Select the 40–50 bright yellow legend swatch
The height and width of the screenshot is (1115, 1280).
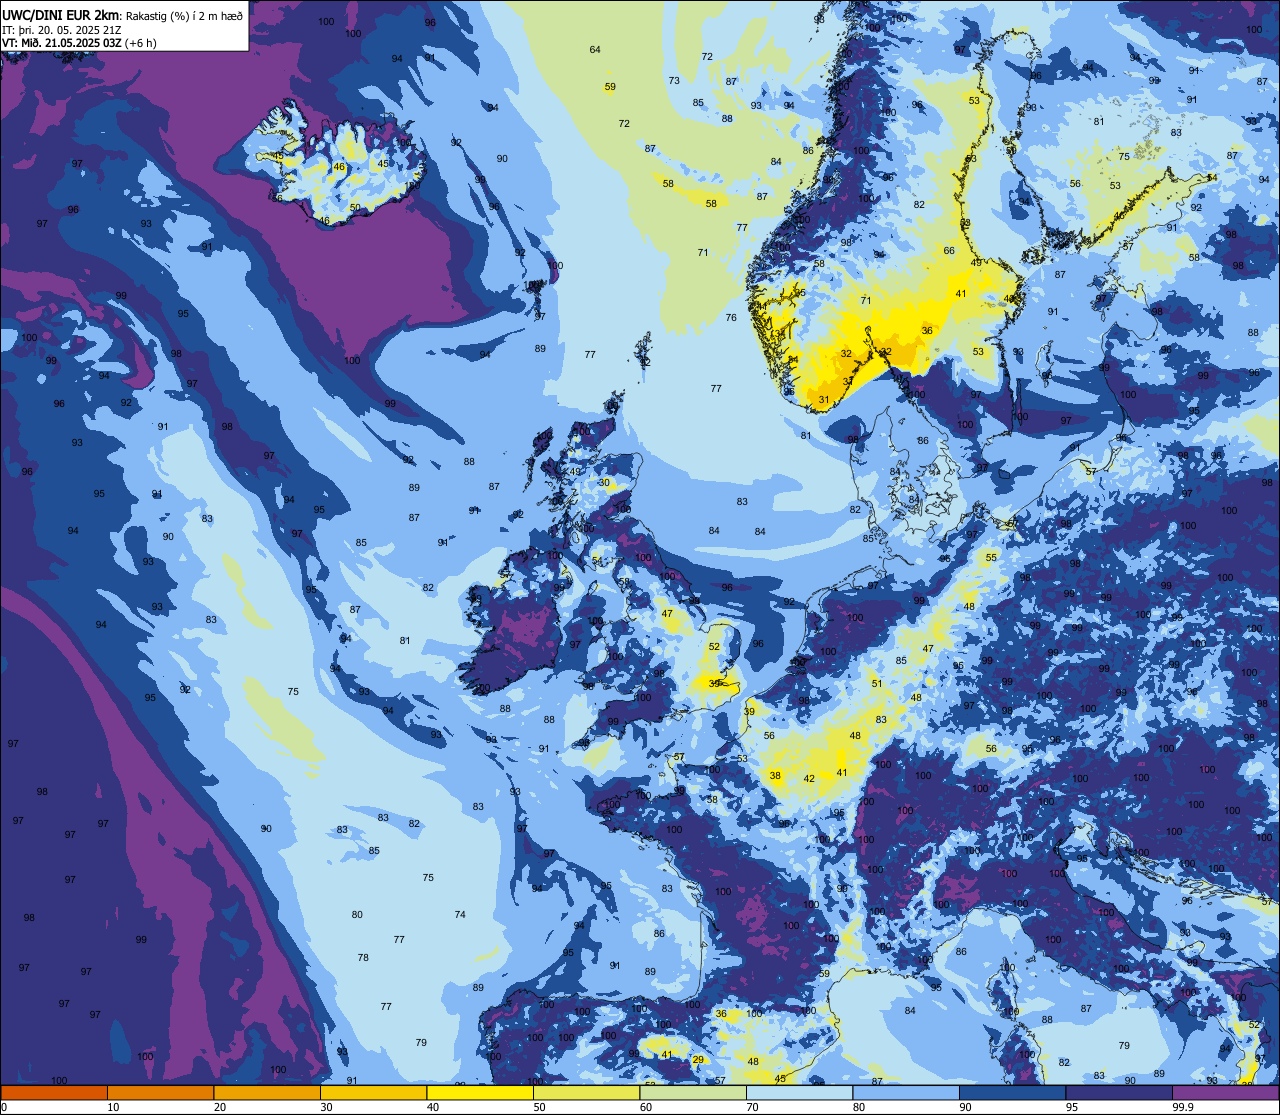pyautogui.click(x=480, y=1093)
